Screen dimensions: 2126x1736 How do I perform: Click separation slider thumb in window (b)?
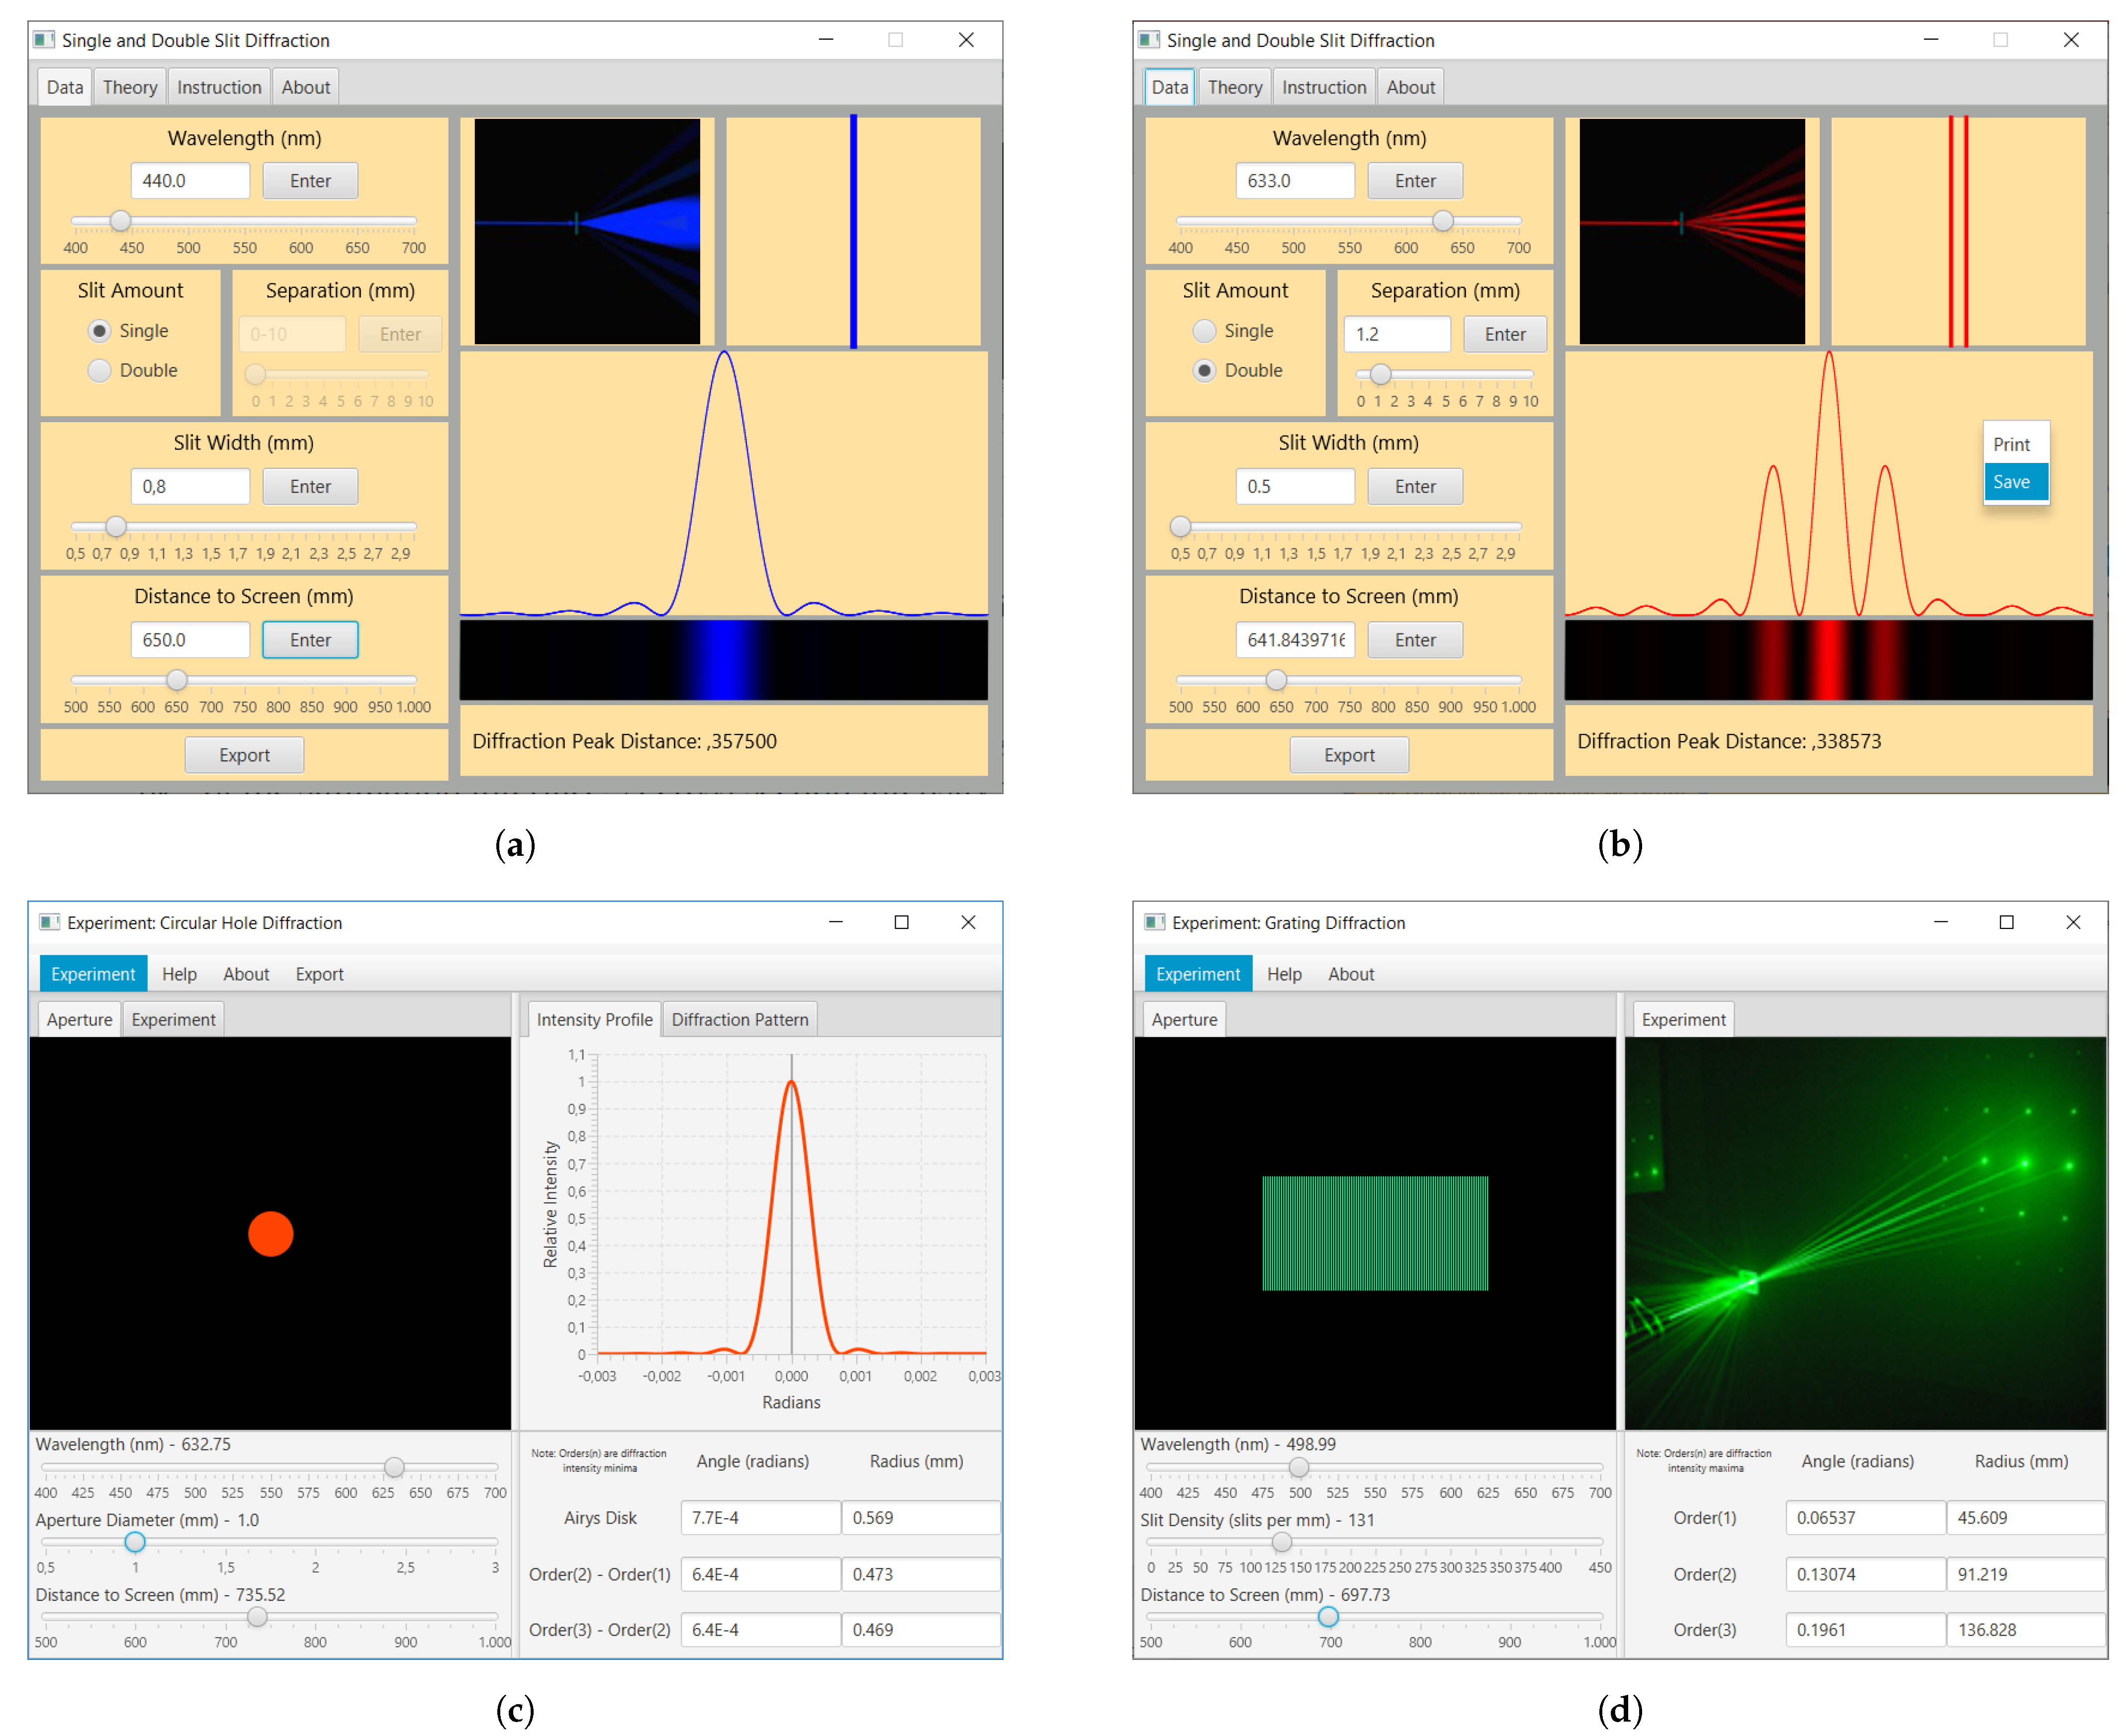[x=1382, y=375]
